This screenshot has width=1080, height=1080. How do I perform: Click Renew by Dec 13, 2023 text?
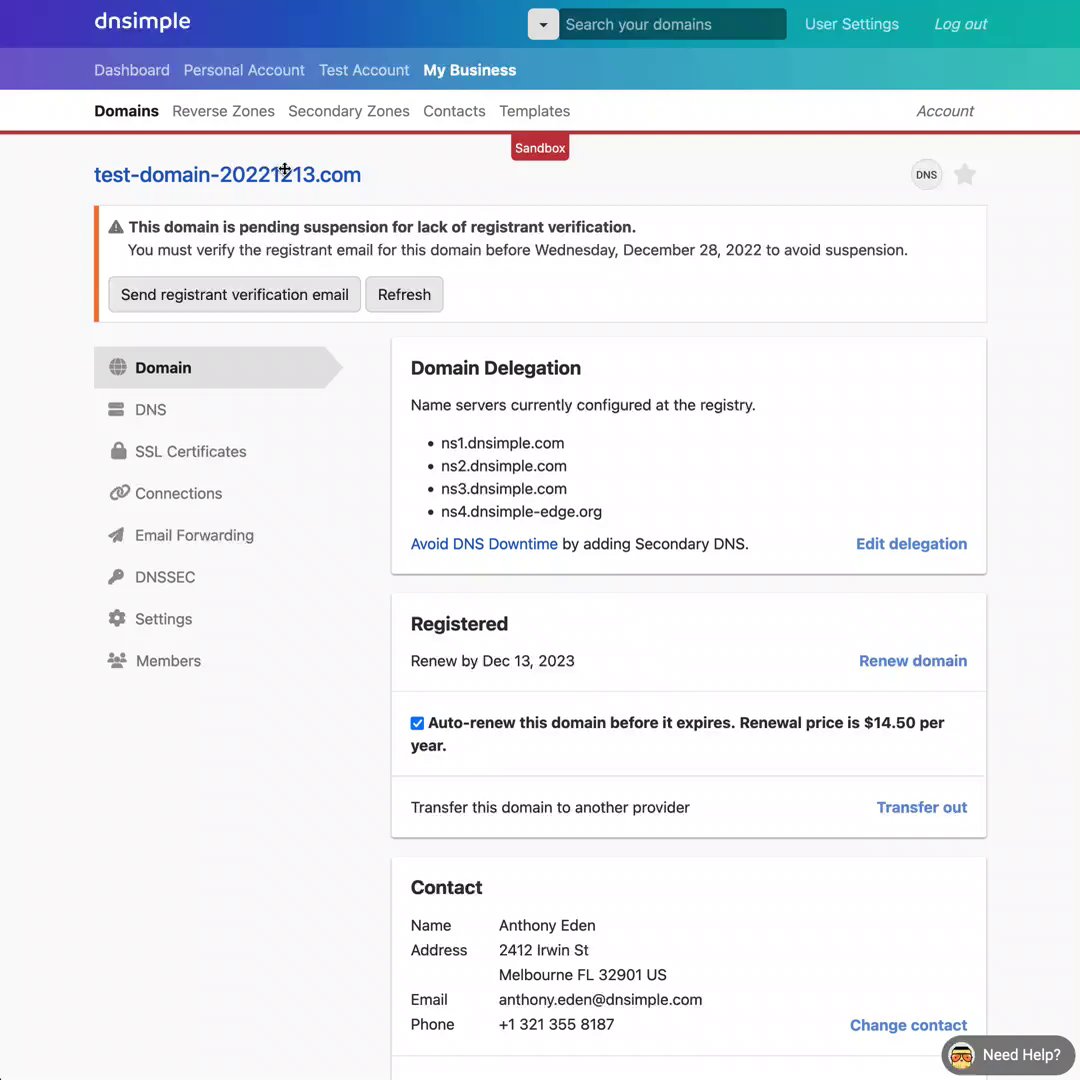[x=492, y=661]
